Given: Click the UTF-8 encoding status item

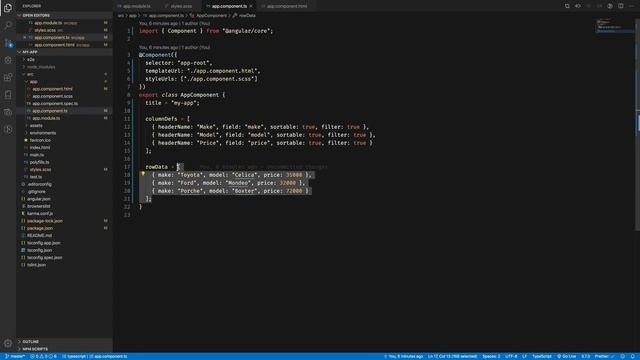Looking at the screenshot, I should (511, 356).
